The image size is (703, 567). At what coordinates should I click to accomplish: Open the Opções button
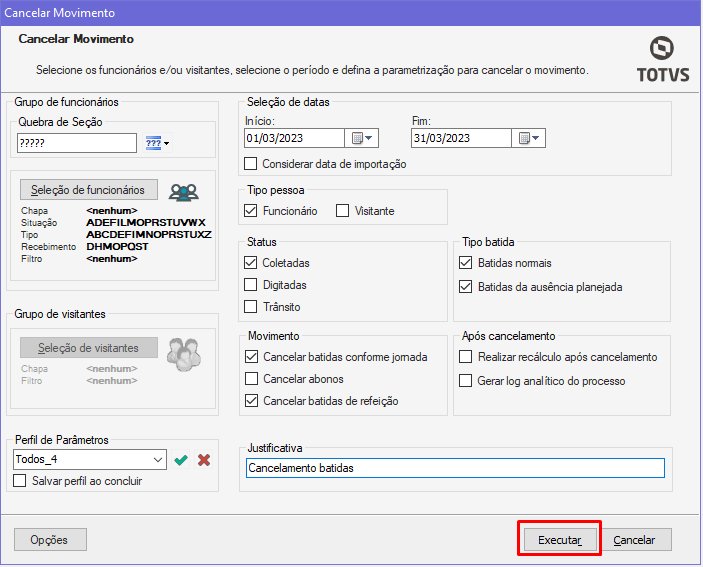click(50, 540)
